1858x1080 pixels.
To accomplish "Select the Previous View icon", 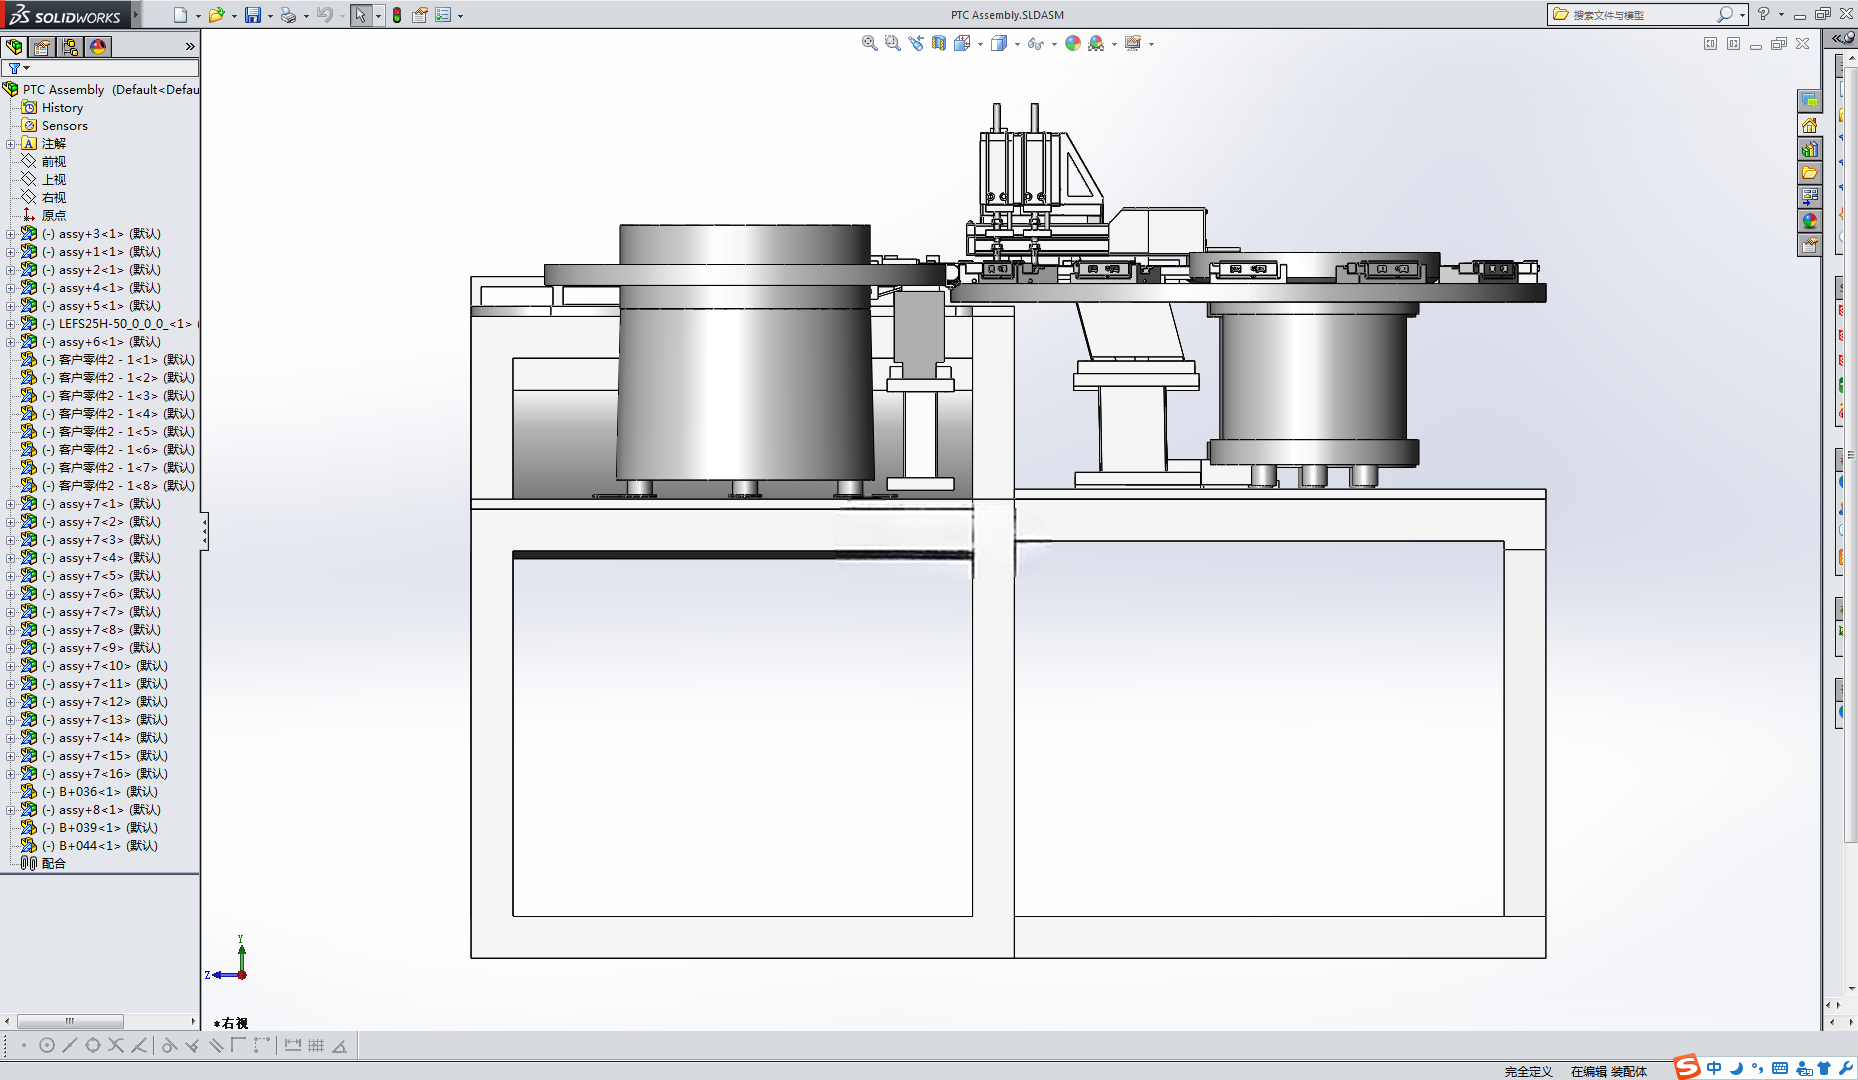I will click(915, 43).
